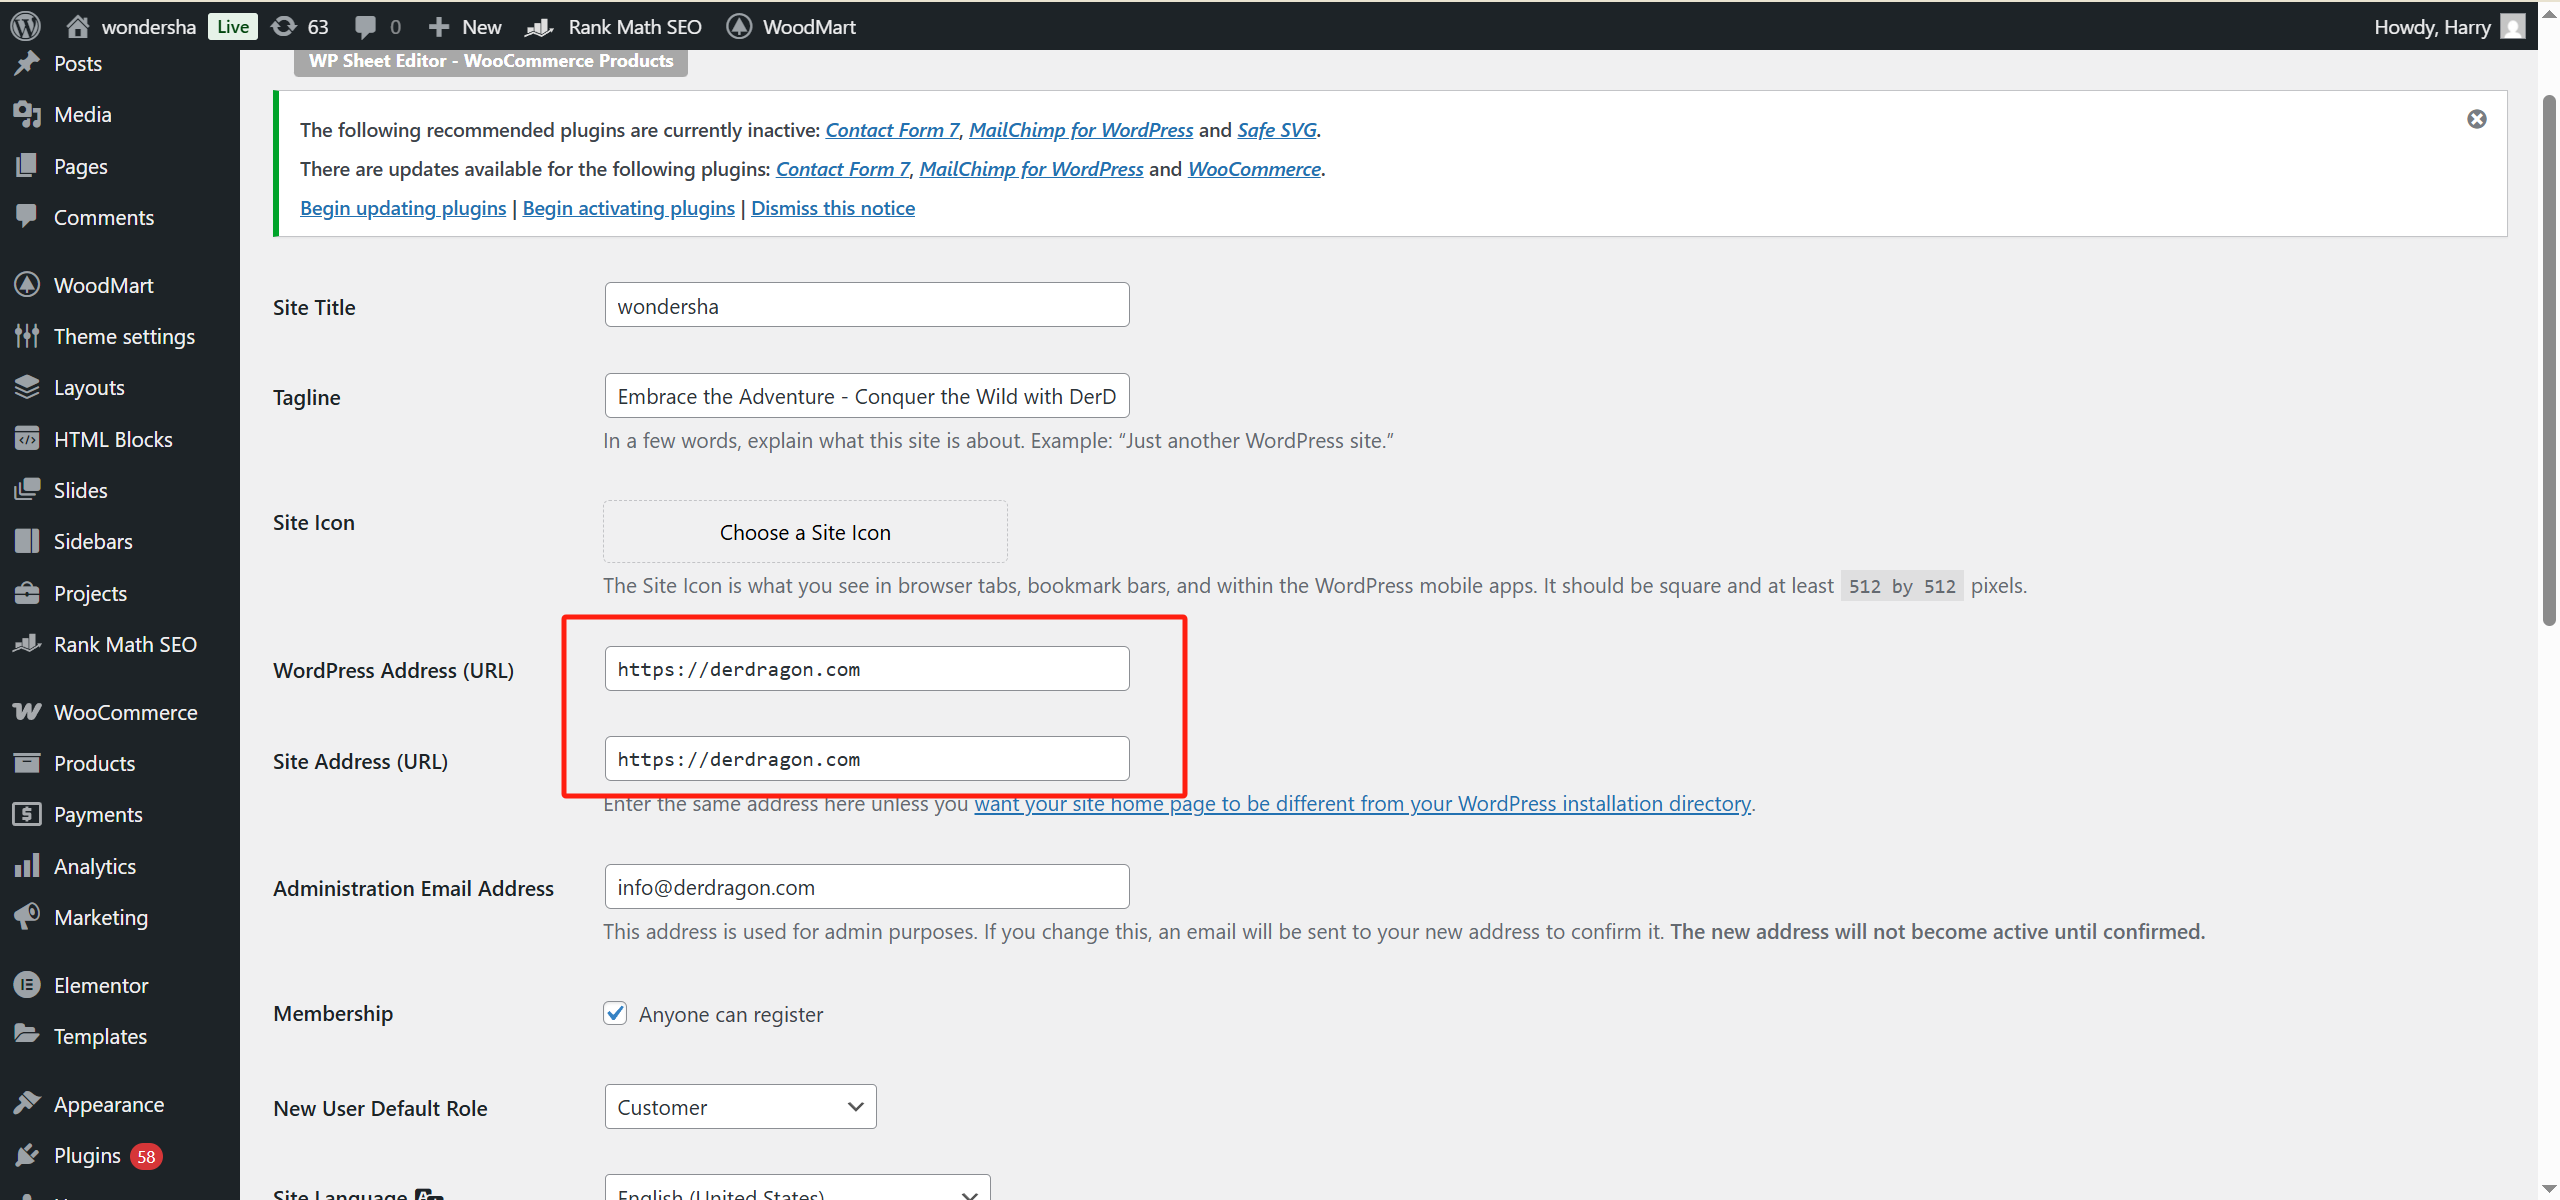Open the Site Language dropdown
The width and height of the screenshot is (2560, 1200).
[795, 1190]
